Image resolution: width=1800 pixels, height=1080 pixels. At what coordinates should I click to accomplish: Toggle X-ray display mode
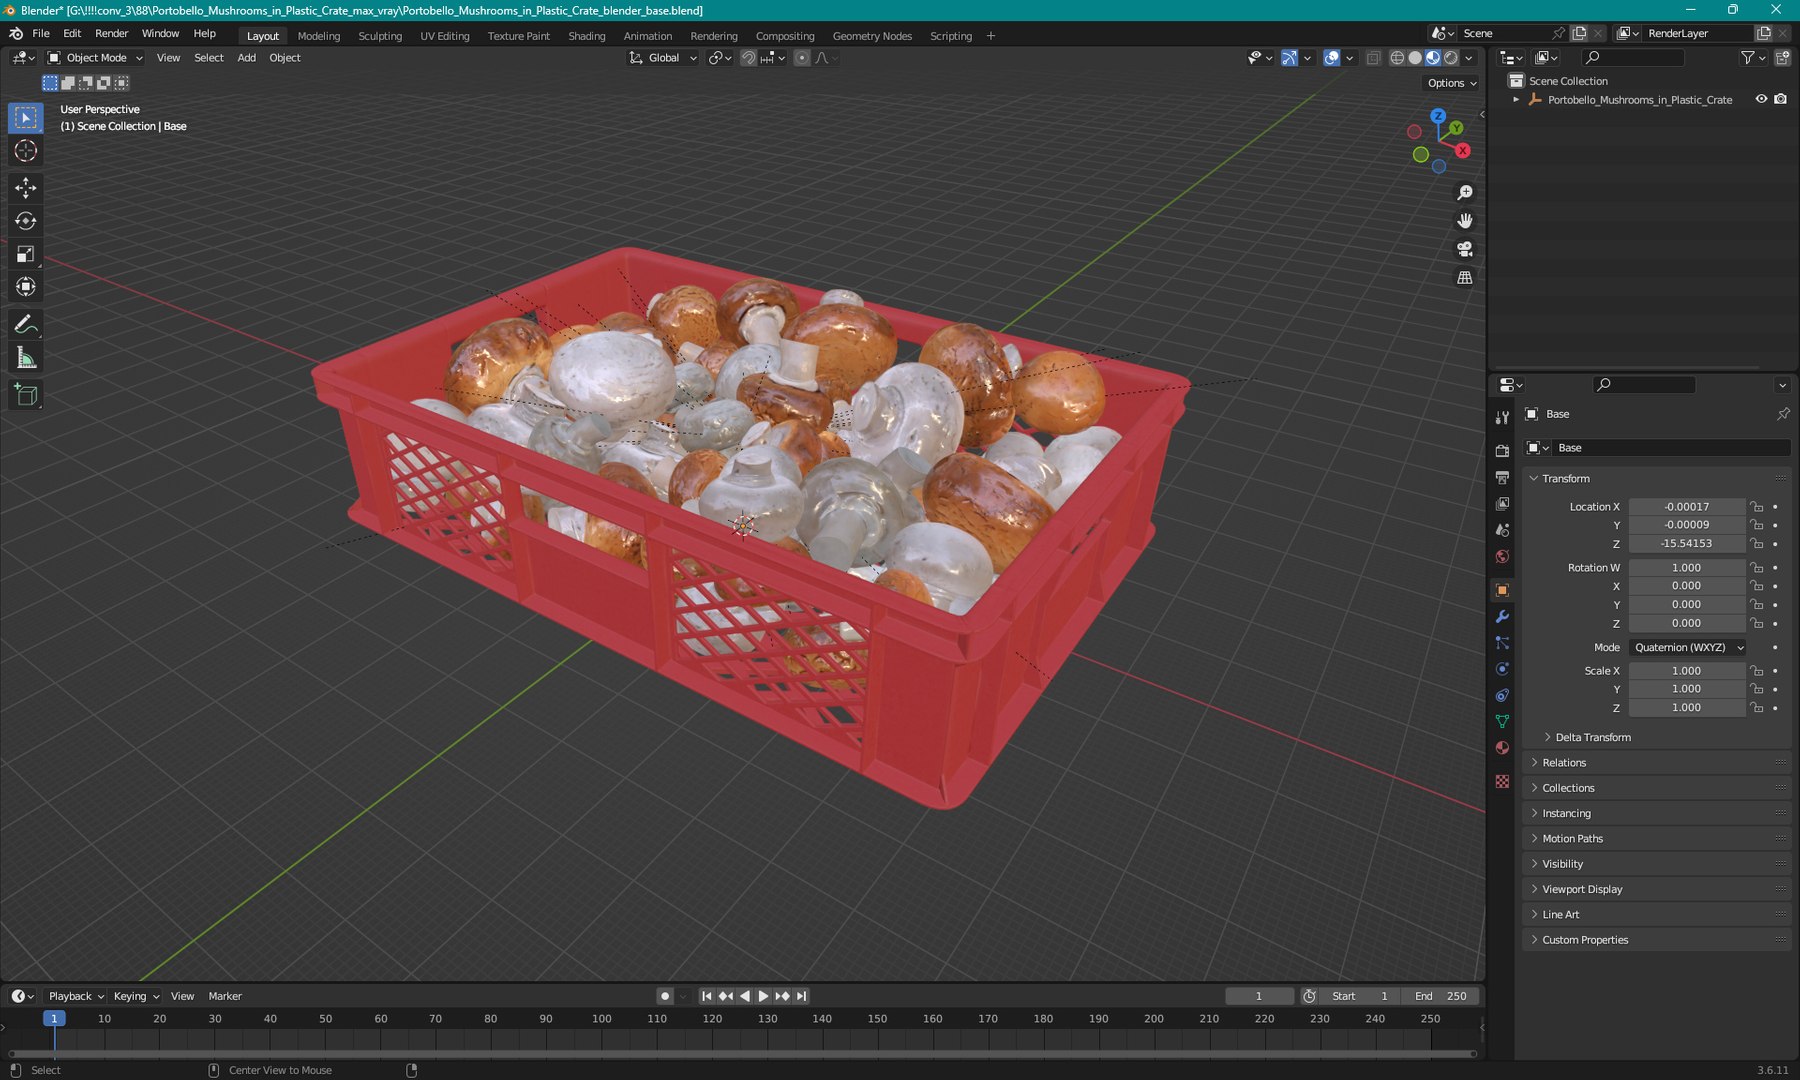[1373, 58]
